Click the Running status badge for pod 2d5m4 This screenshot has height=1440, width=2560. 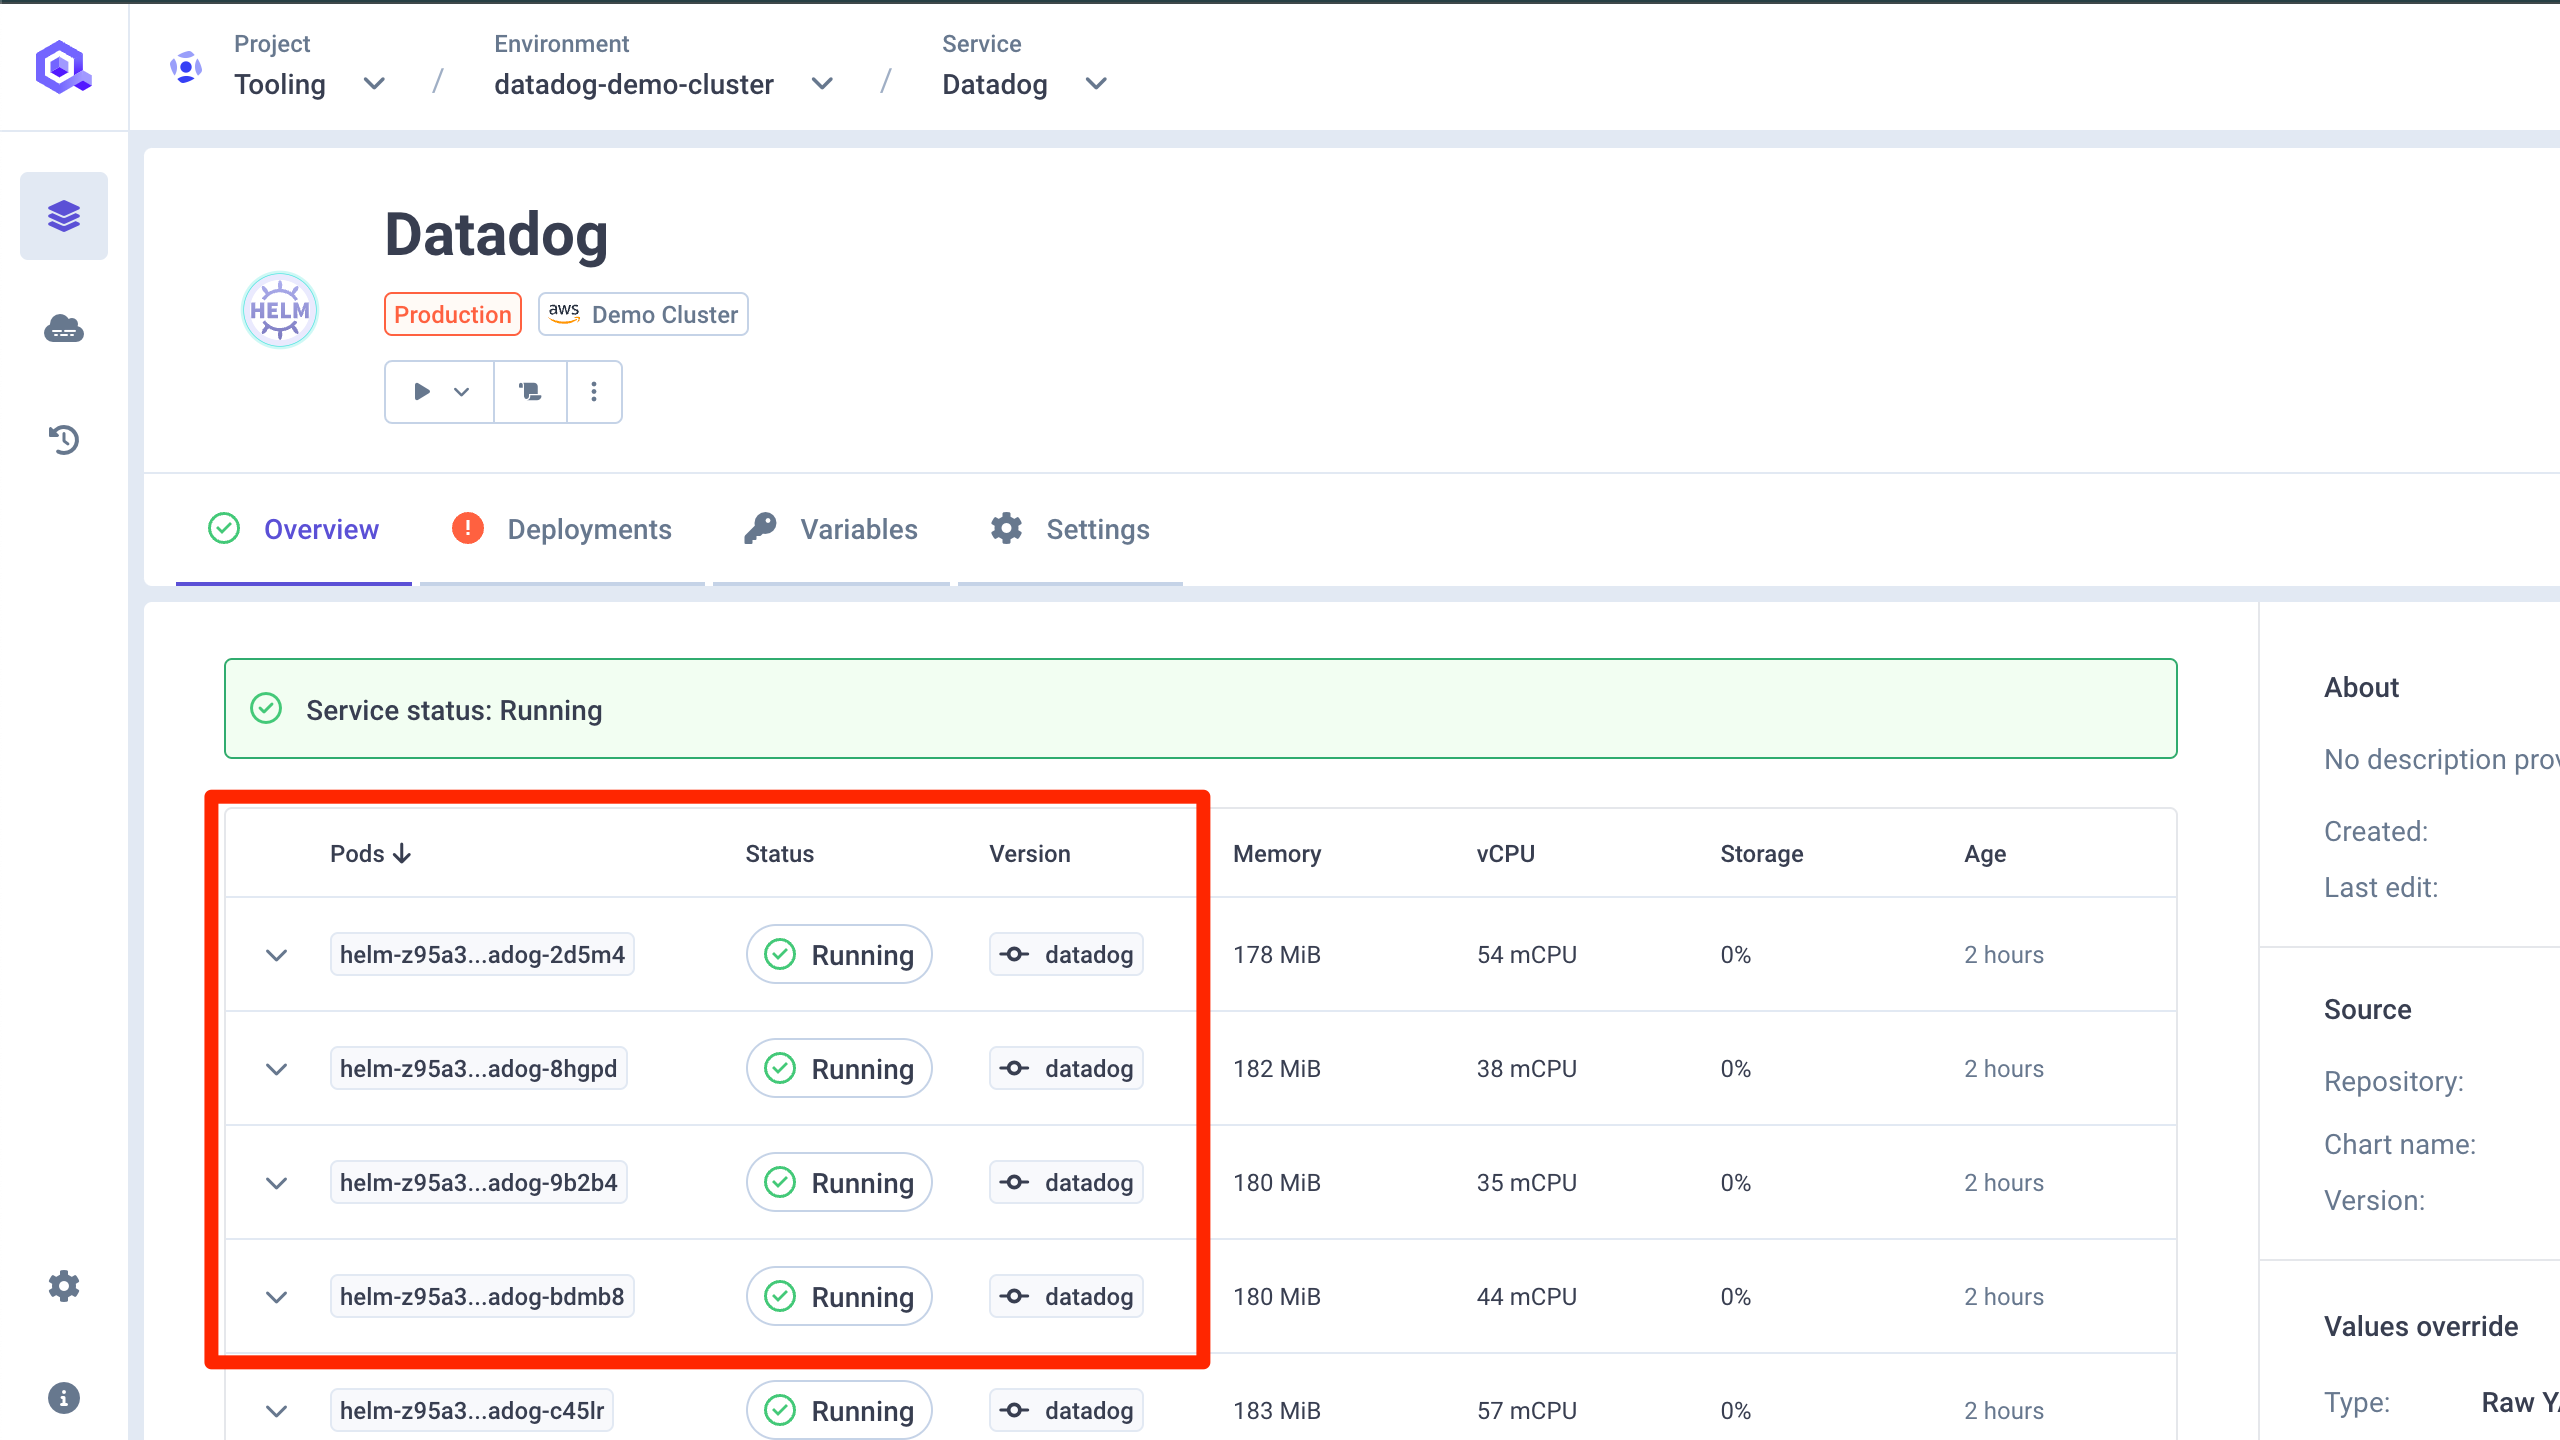tap(839, 954)
